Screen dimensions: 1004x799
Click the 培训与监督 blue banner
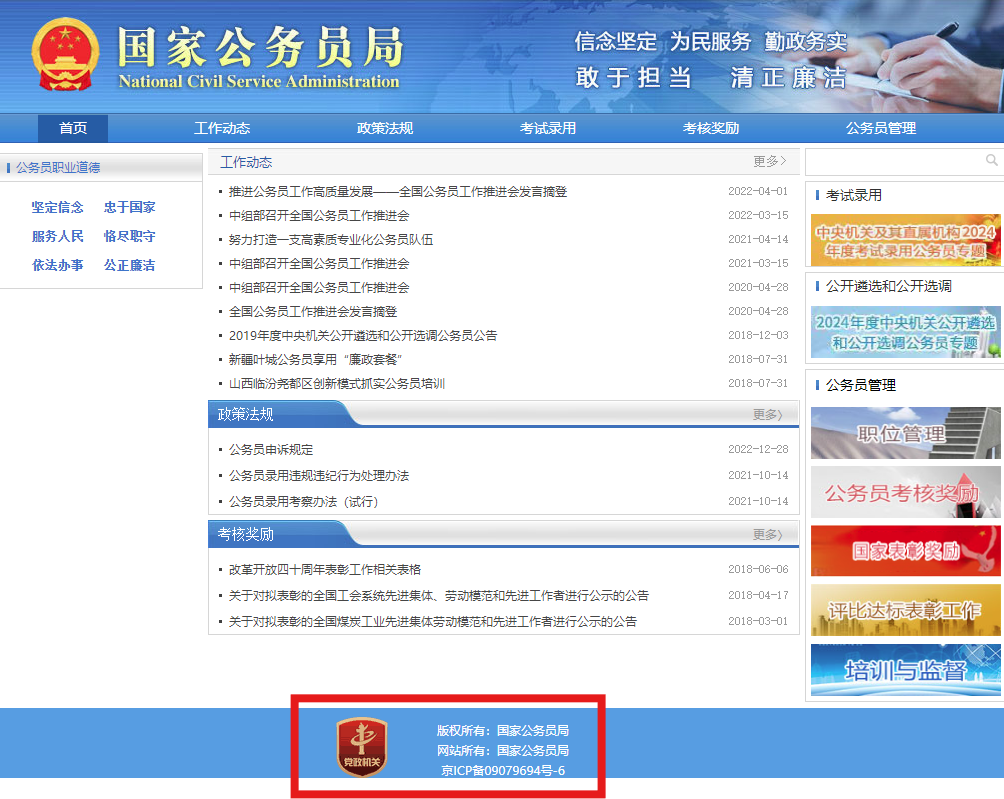click(x=905, y=670)
